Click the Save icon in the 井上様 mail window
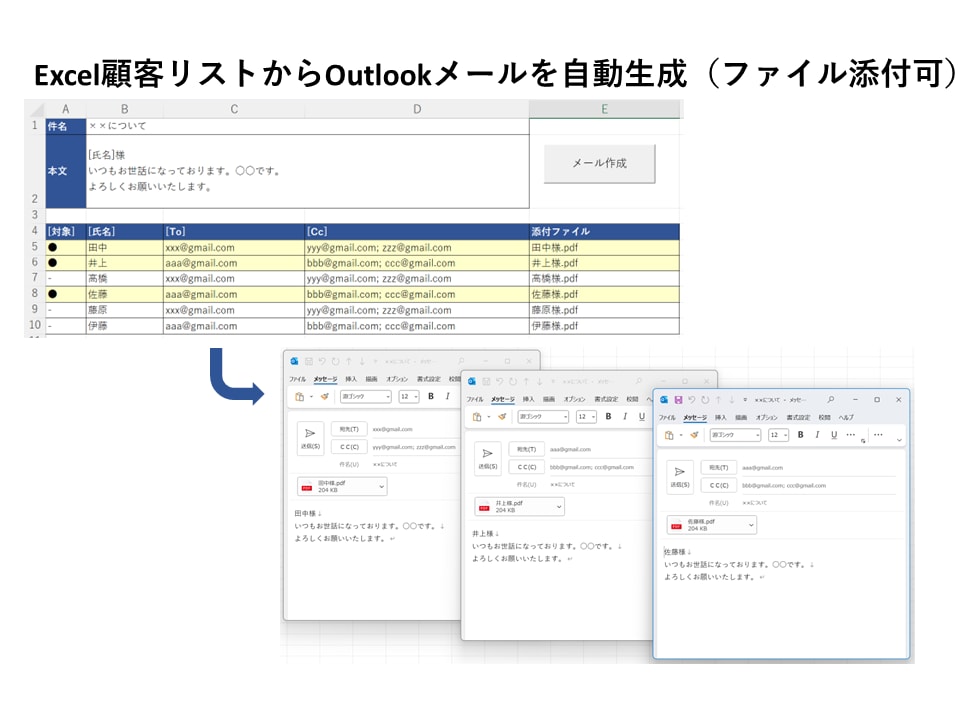960x720 pixels. tap(486, 381)
